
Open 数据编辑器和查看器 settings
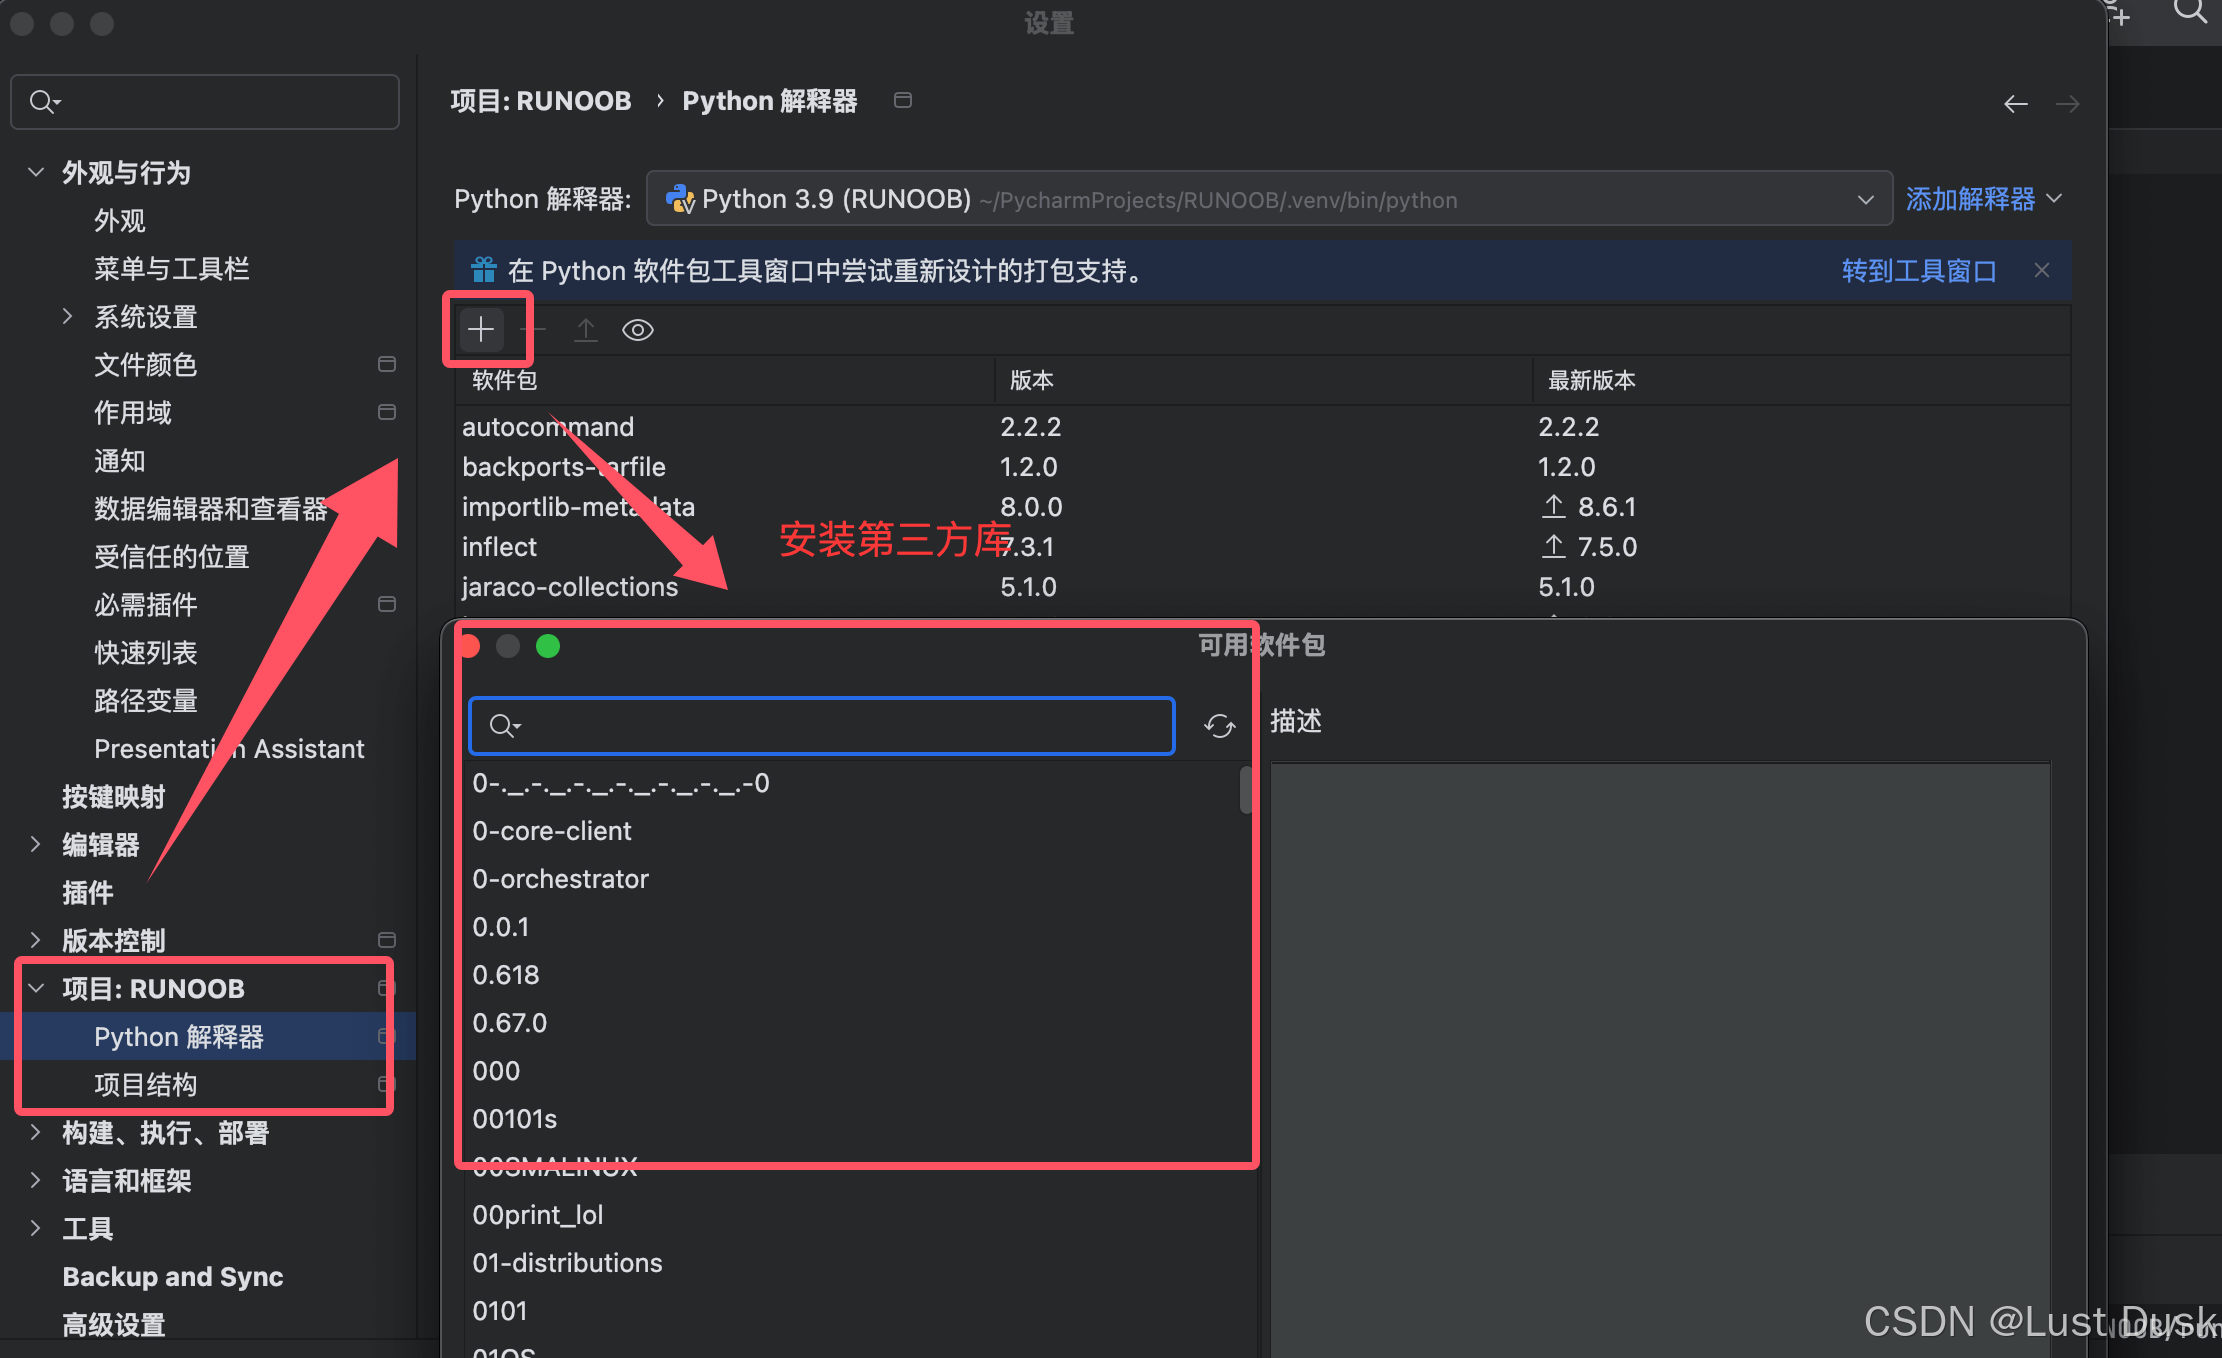211,508
